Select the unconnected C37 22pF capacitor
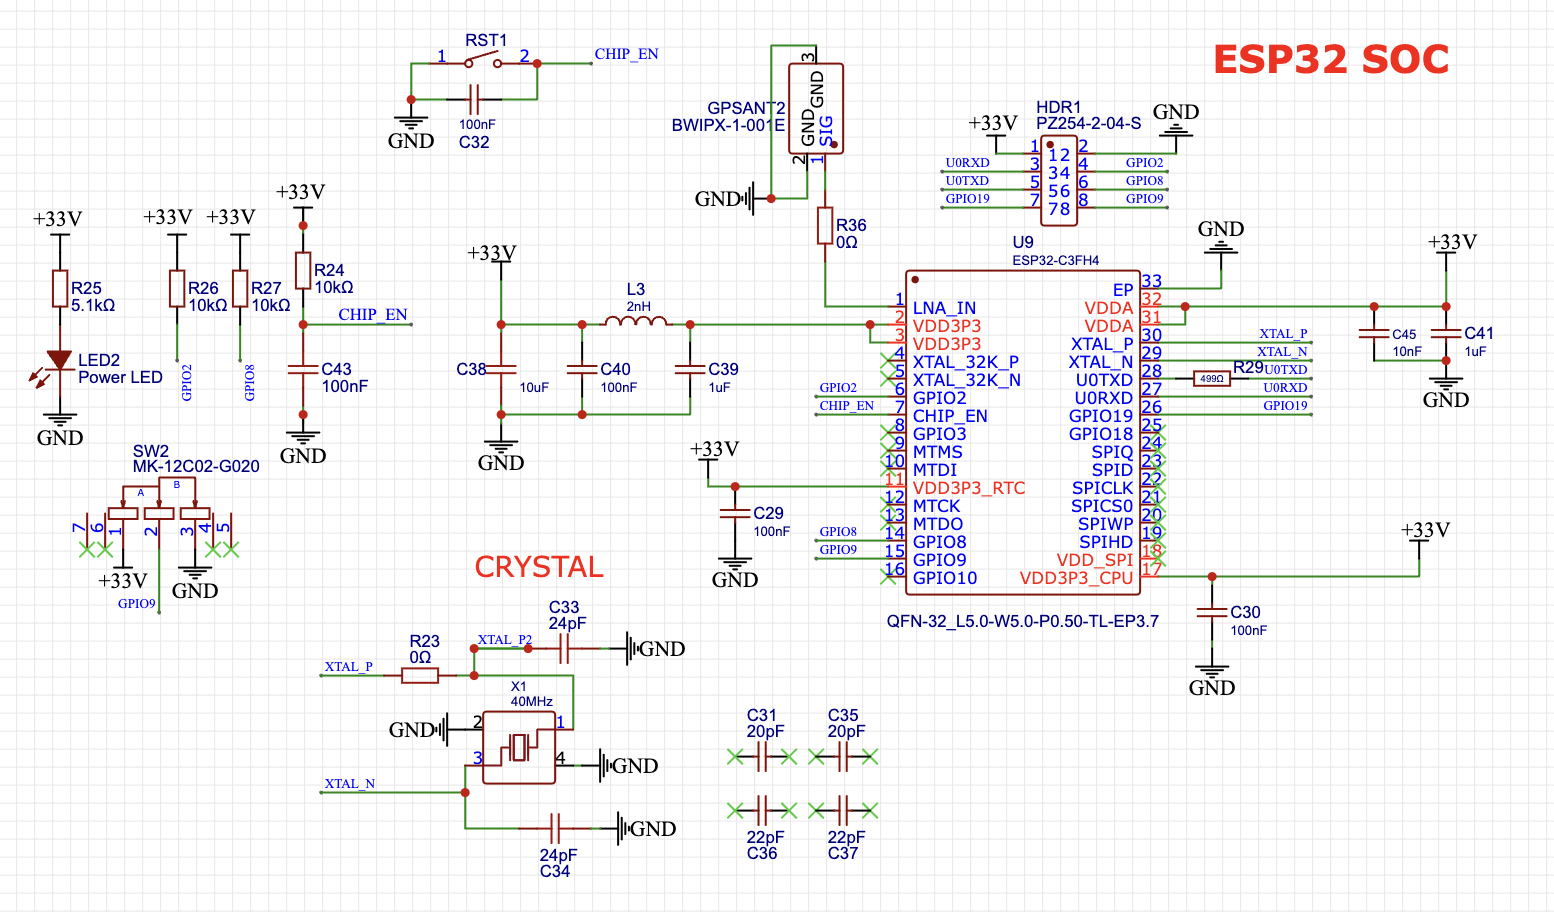Screen dimensions: 1554x912 (843, 809)
